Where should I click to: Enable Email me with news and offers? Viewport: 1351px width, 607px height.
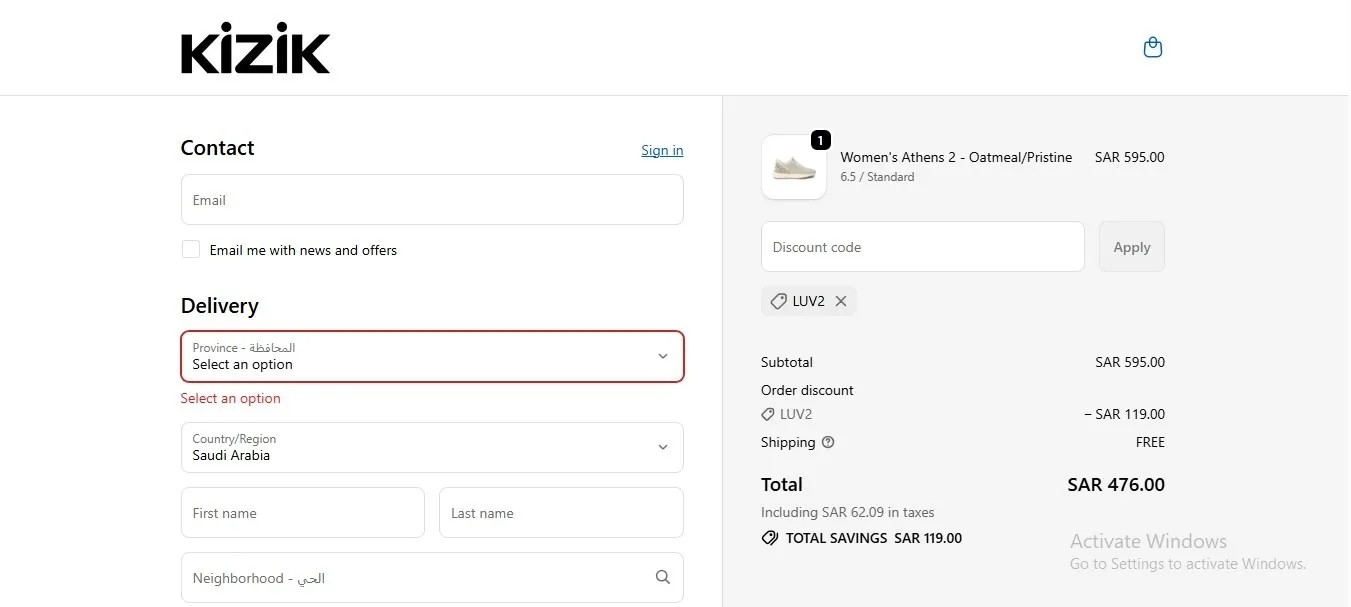190,249
